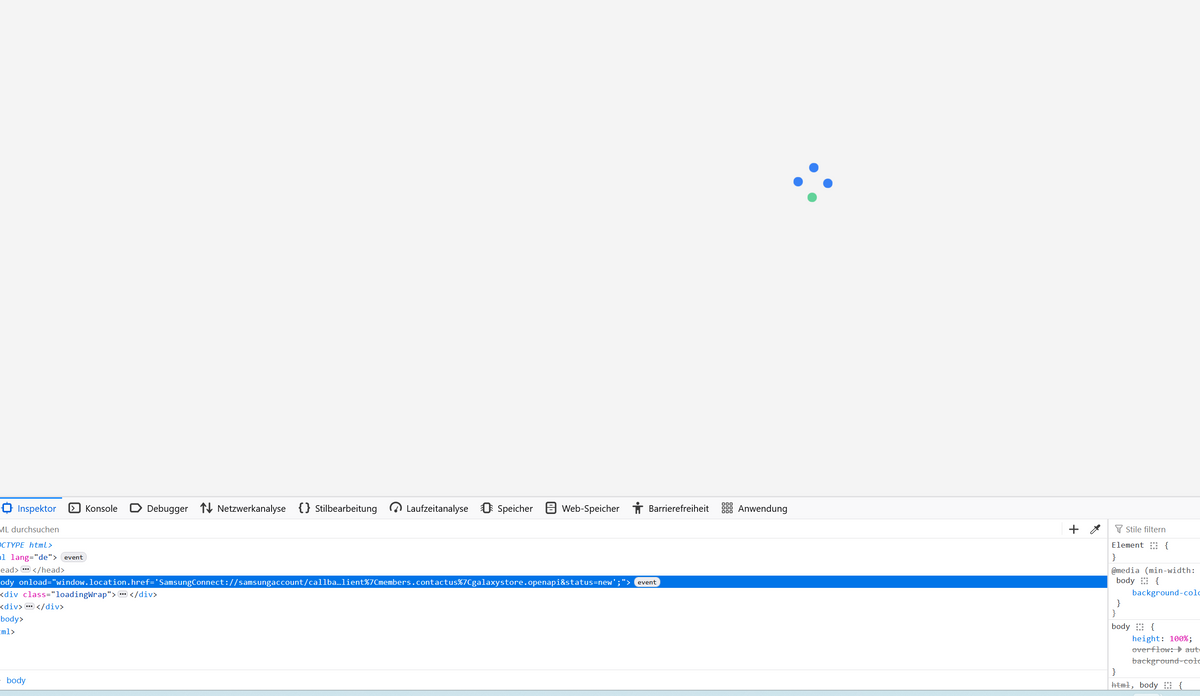Open the Netzwerkanalyse tab
Viewport: 1200px width, 696px height.
coord(243,508)
